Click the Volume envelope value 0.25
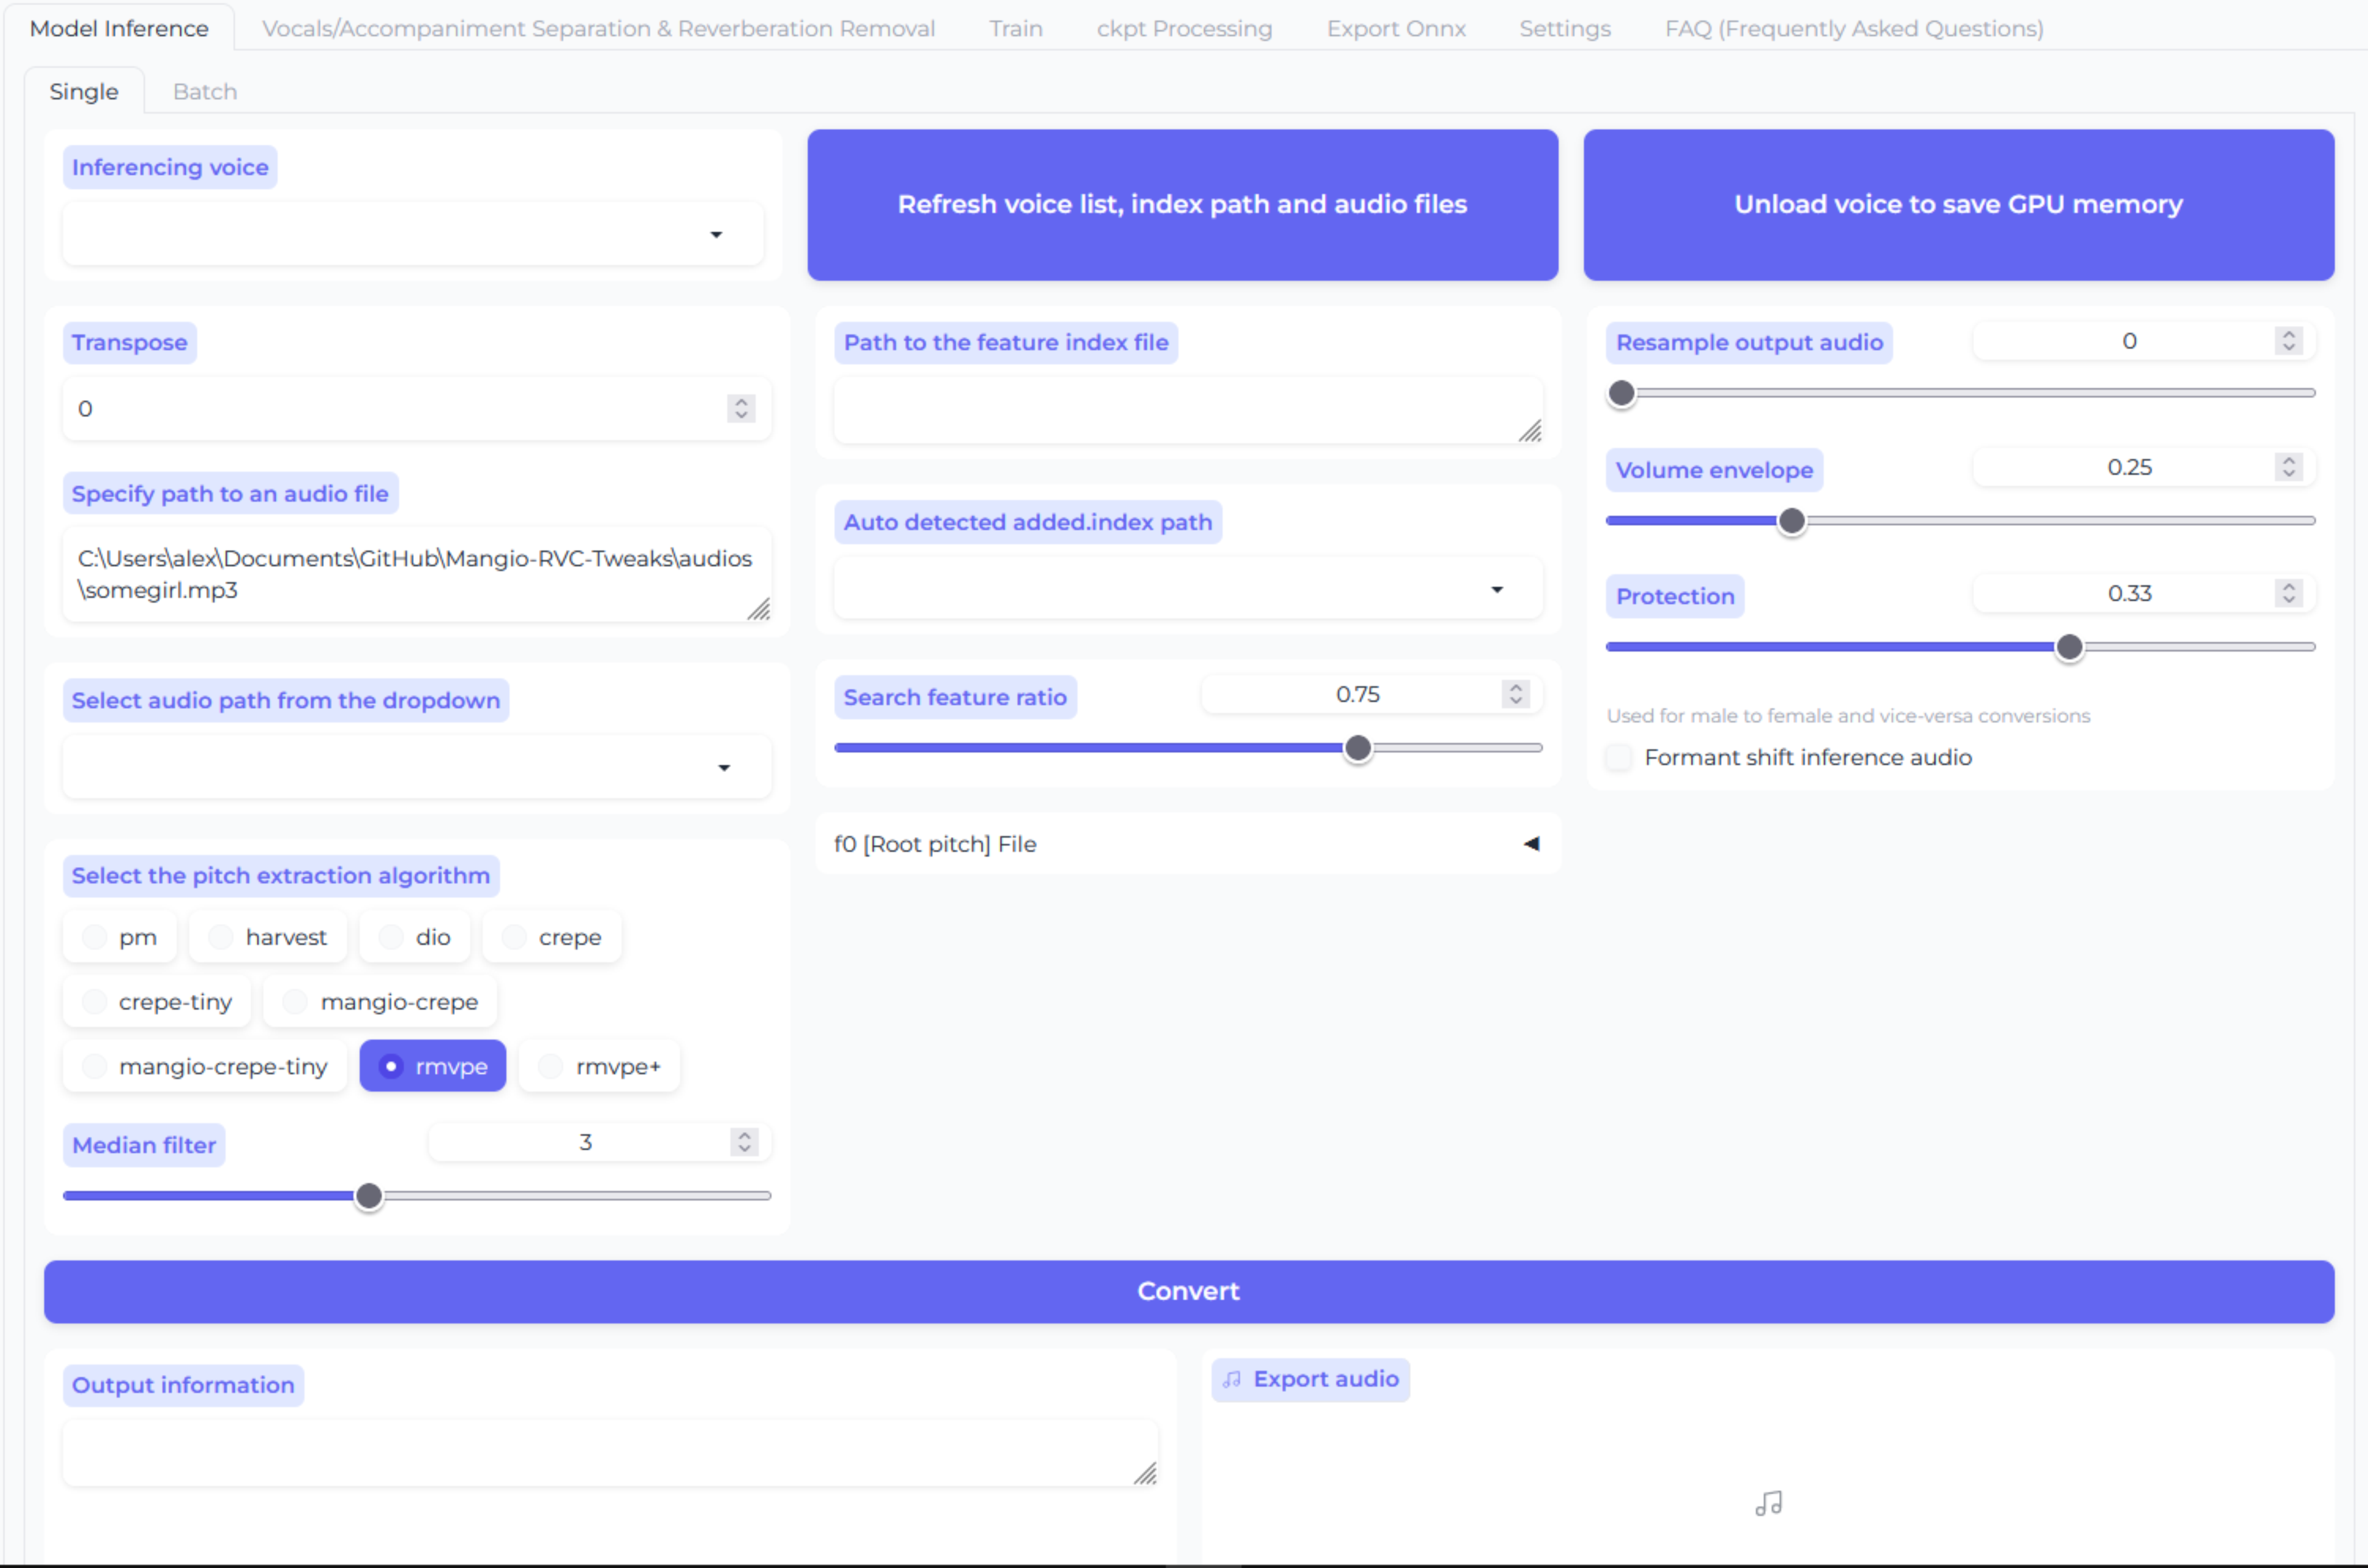Screen dimensions: 2368x1568 tap(2130, 467)
